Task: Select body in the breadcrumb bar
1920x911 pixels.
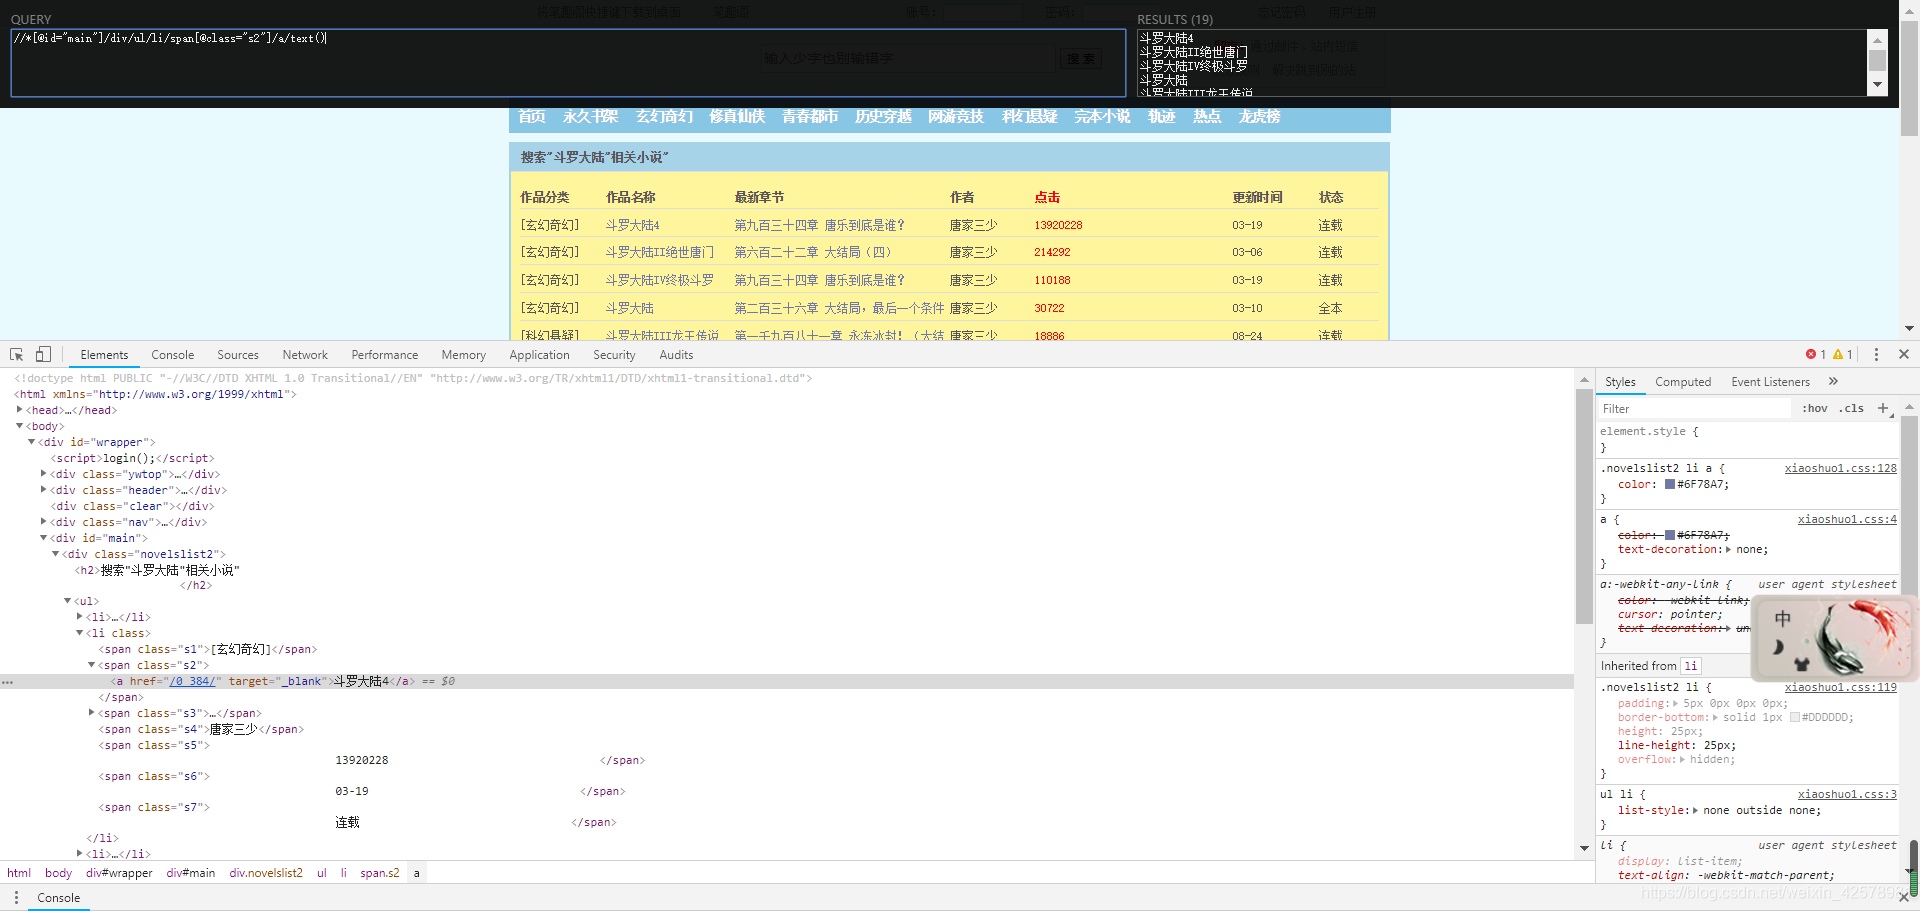Action: 58,873
